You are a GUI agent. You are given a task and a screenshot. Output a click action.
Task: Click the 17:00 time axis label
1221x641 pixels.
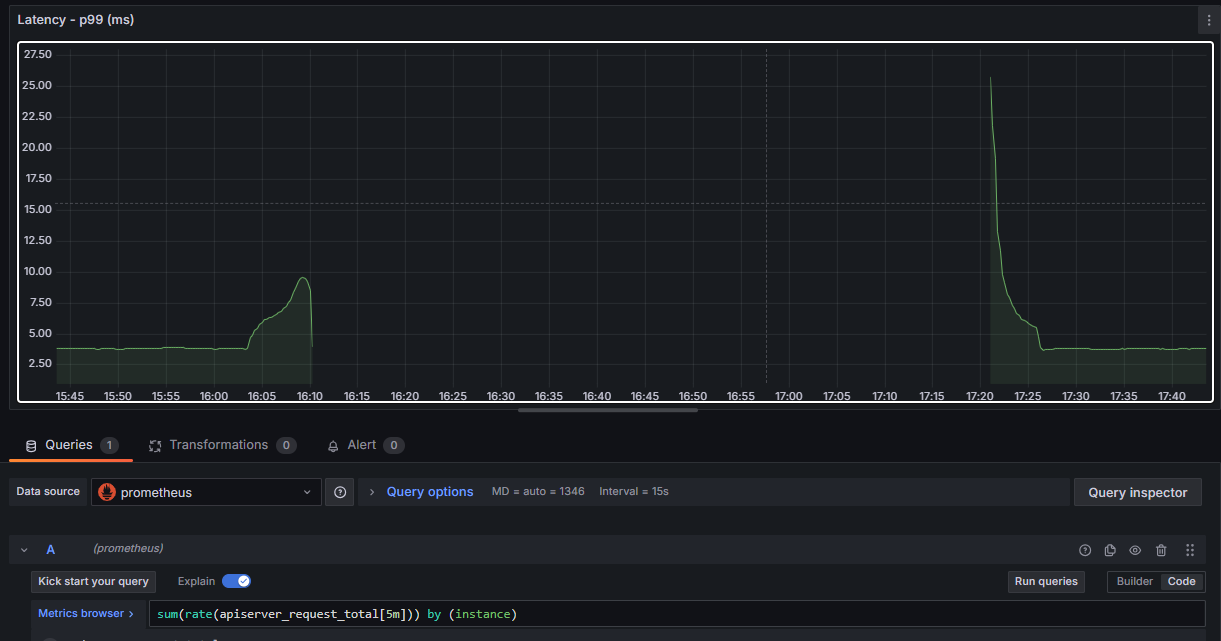coord(789,396)
